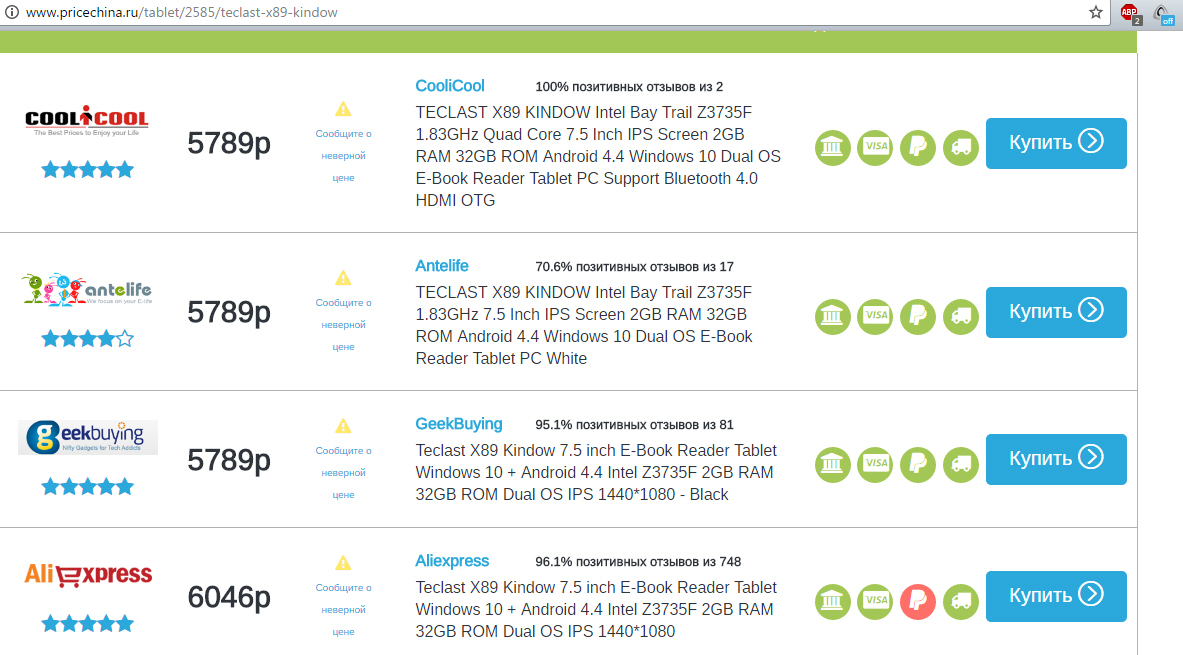The height and width of the screenshot is (655, 1183).
Task: Click the warning triangle icon in GeekBuying row
Action: 343,426
